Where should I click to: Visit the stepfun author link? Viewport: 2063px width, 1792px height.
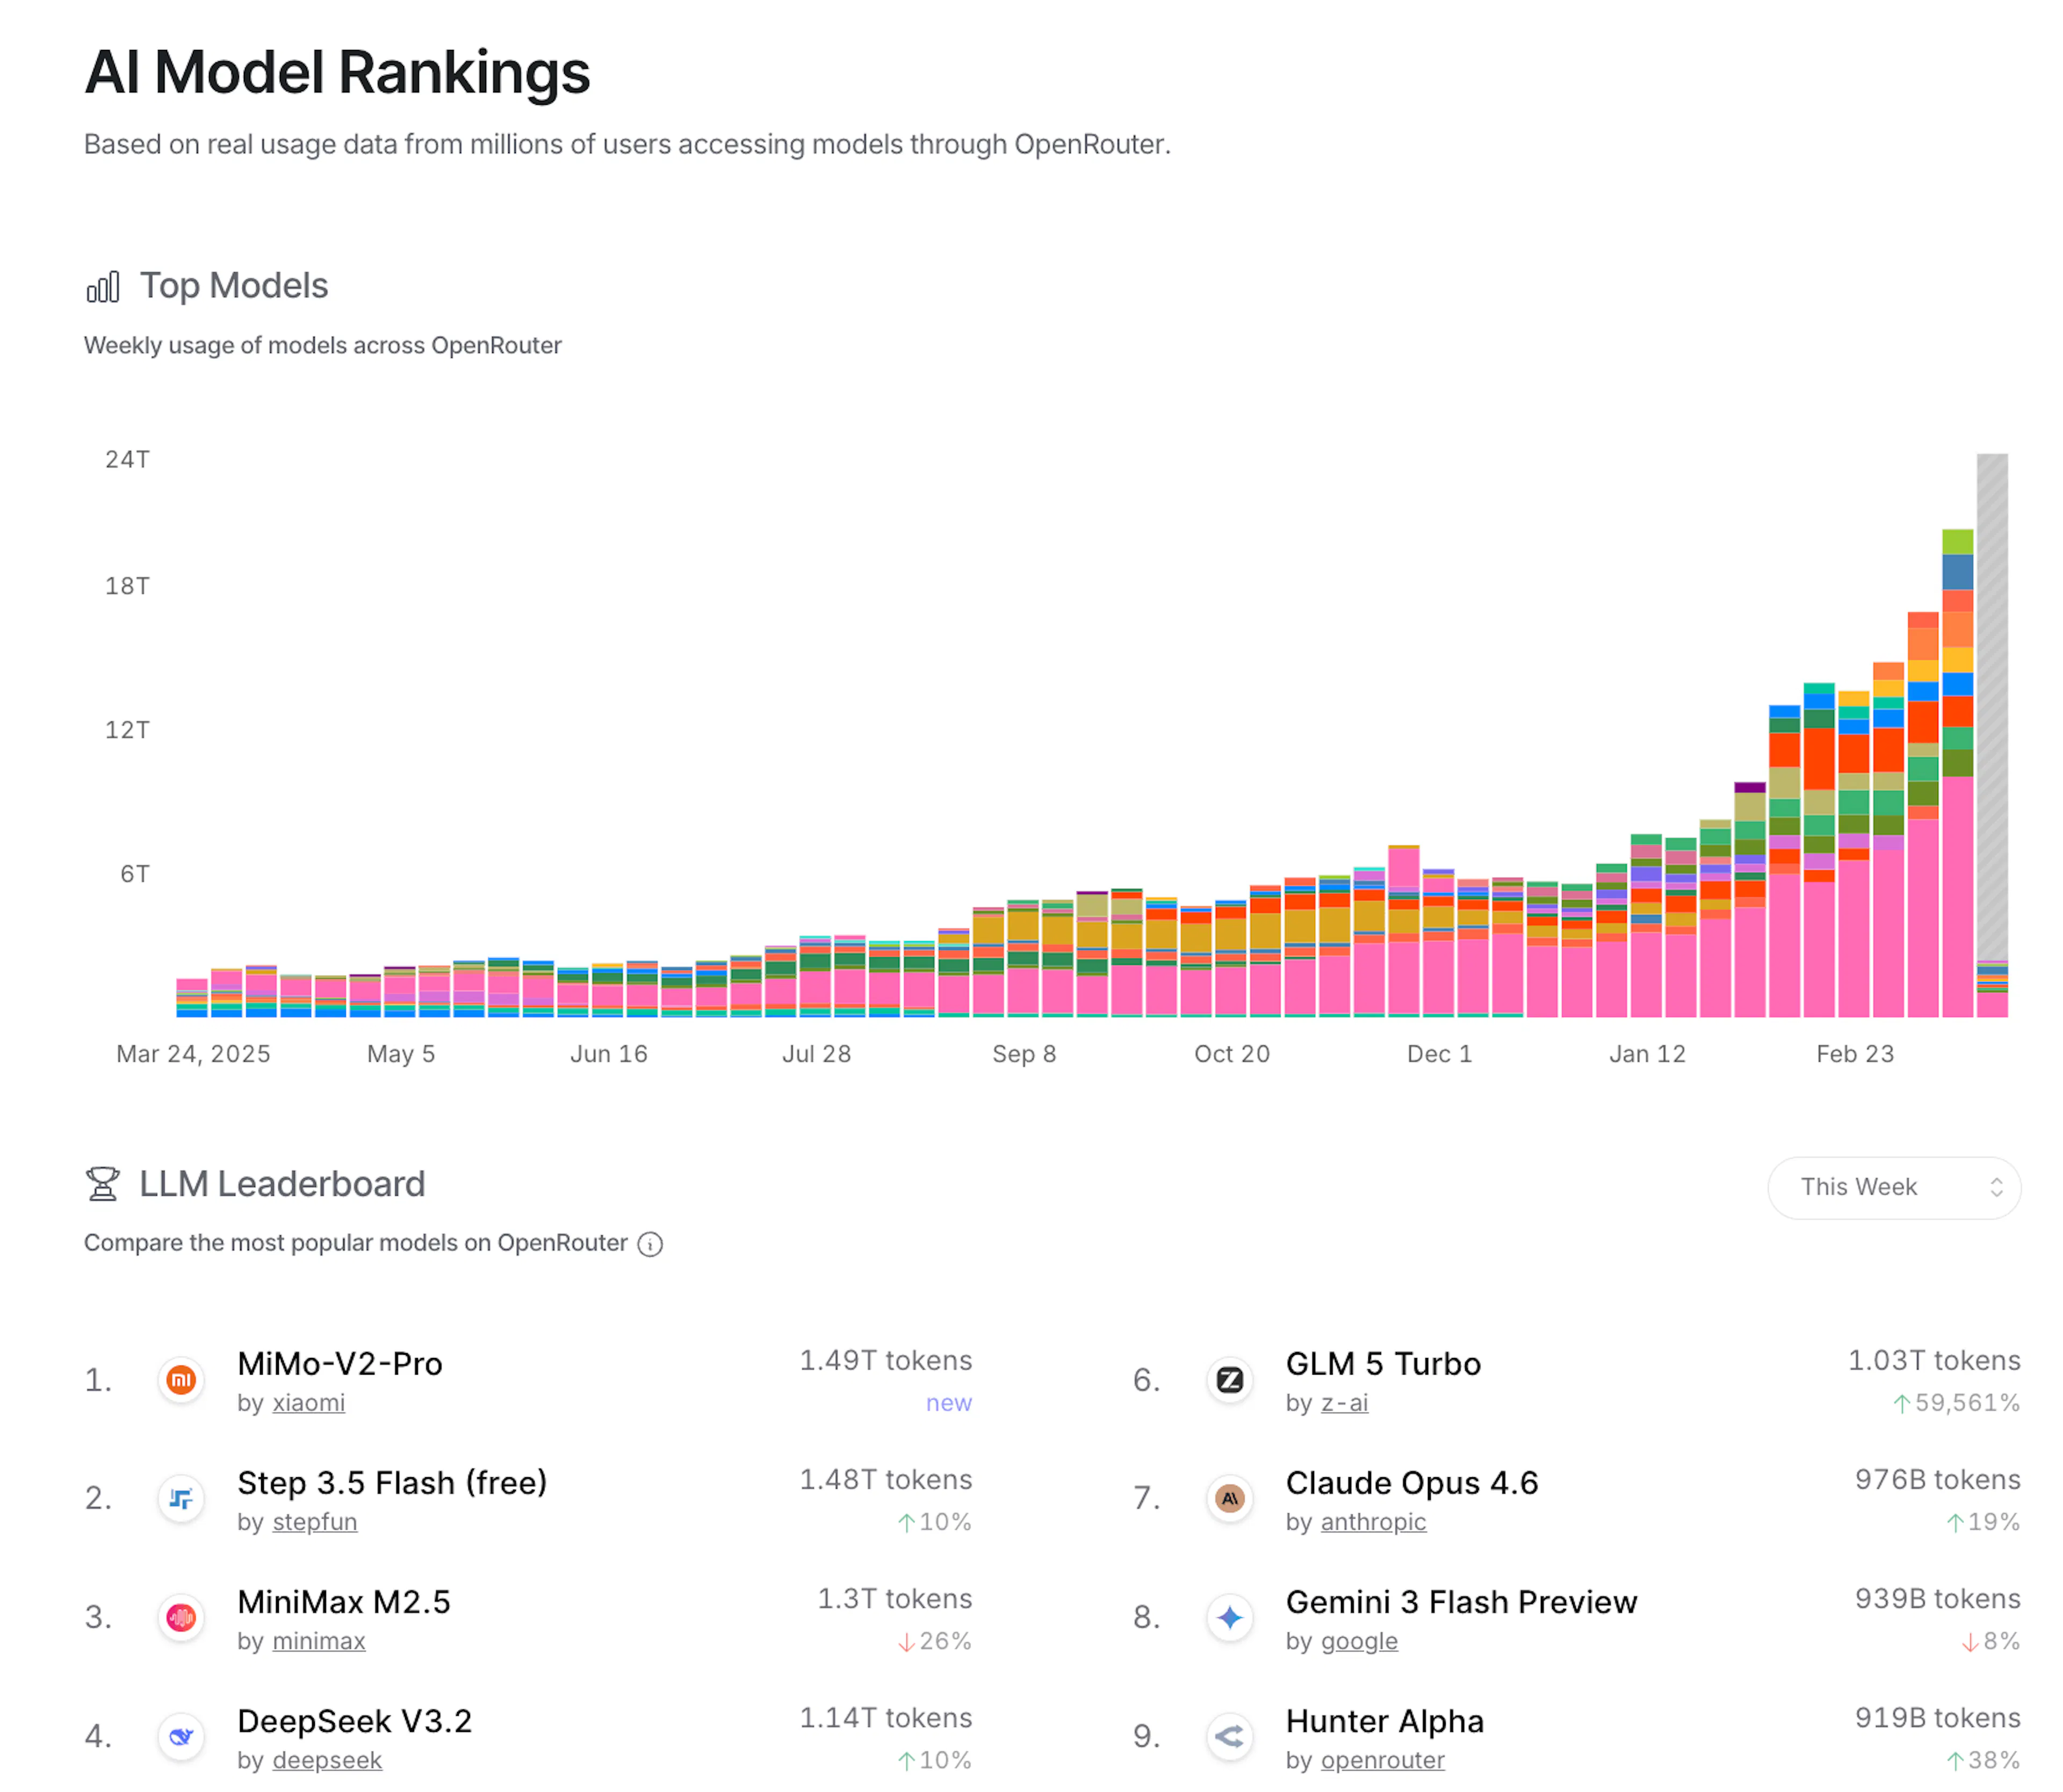point(315,1522)
